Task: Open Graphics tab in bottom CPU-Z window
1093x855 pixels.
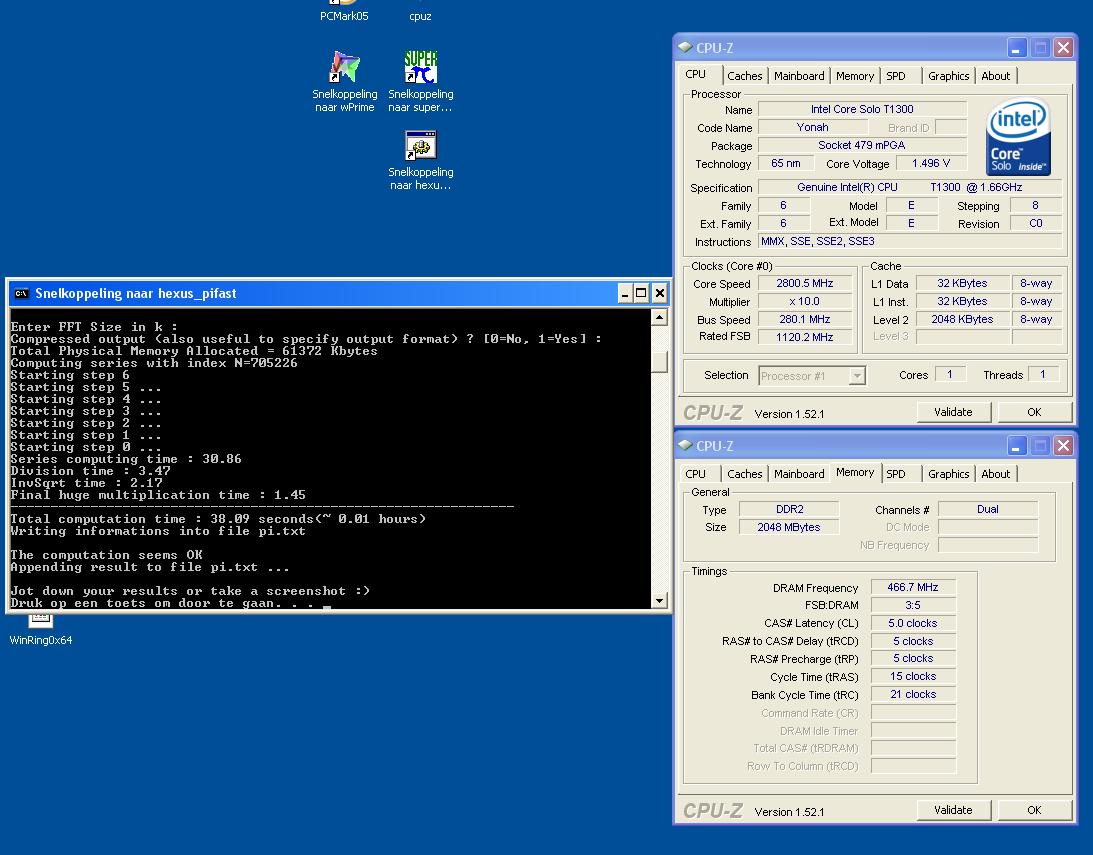Action: point(948,474)
